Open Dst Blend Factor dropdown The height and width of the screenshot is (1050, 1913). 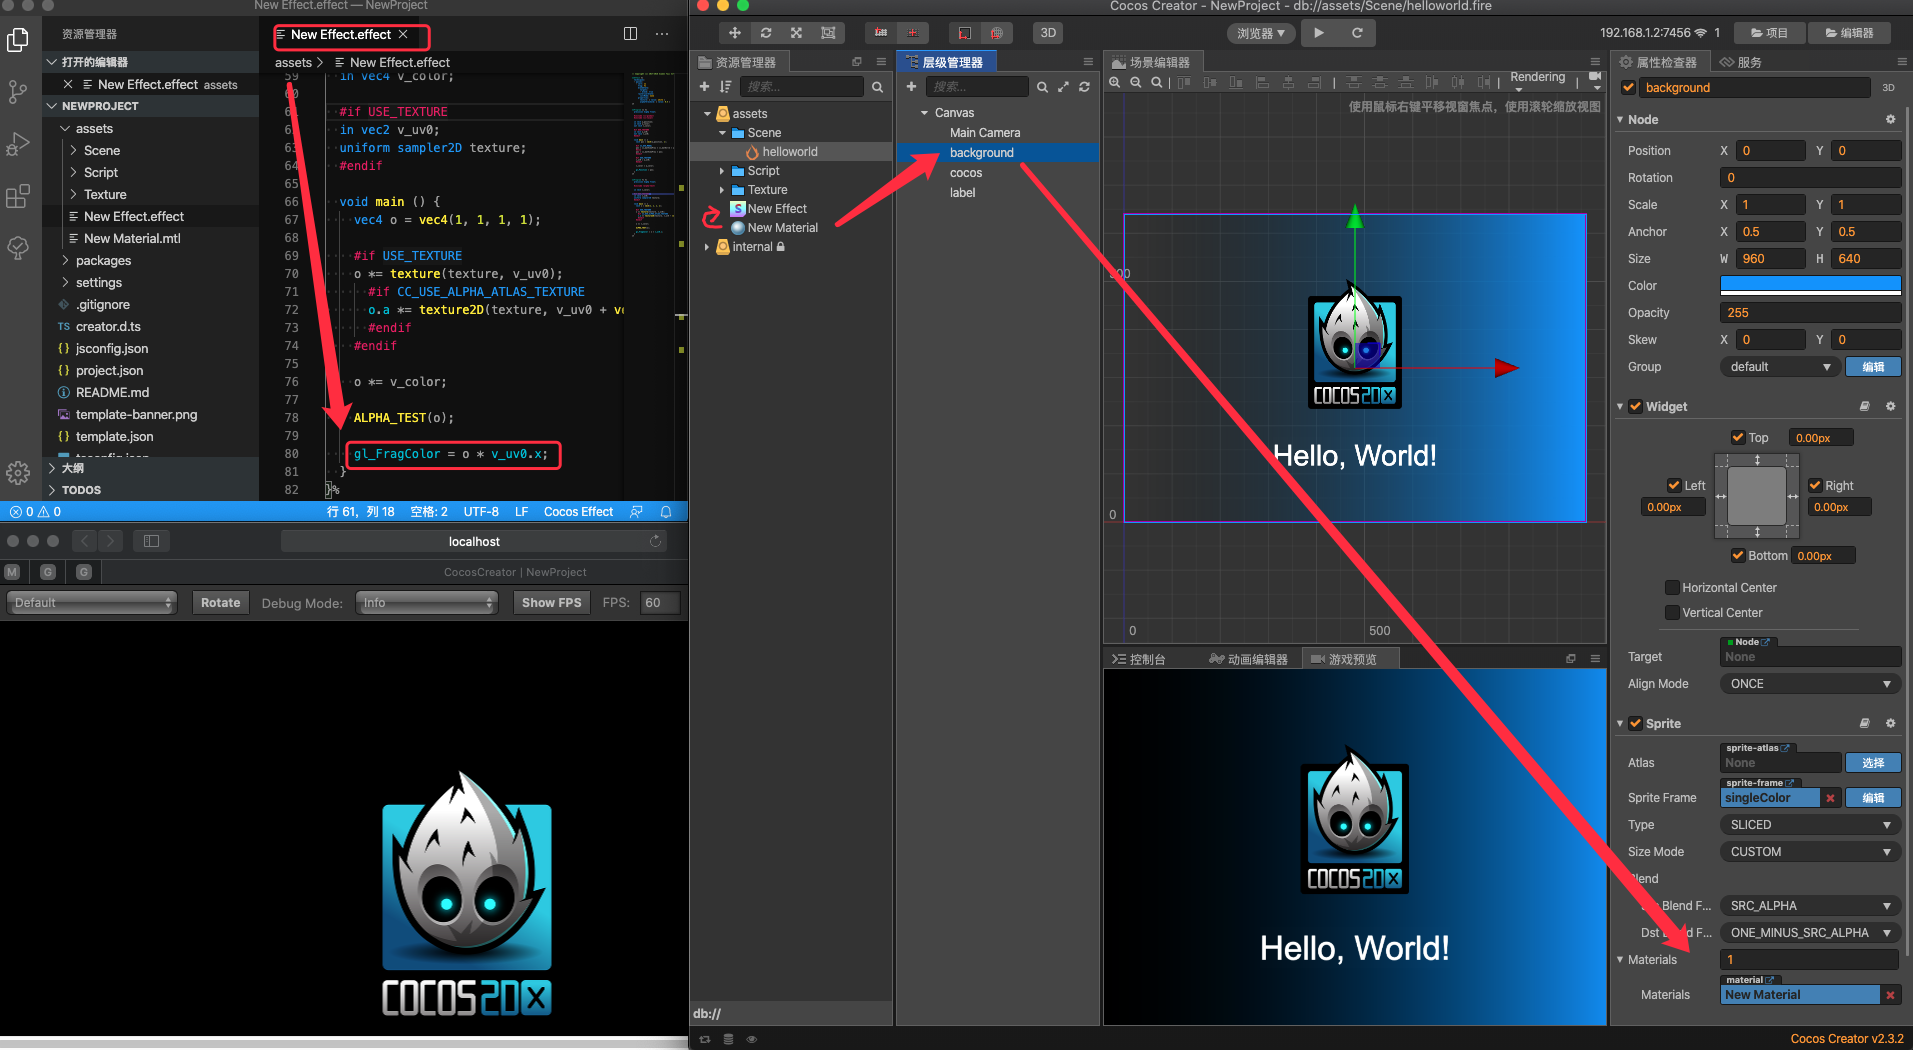[1810, 933]
